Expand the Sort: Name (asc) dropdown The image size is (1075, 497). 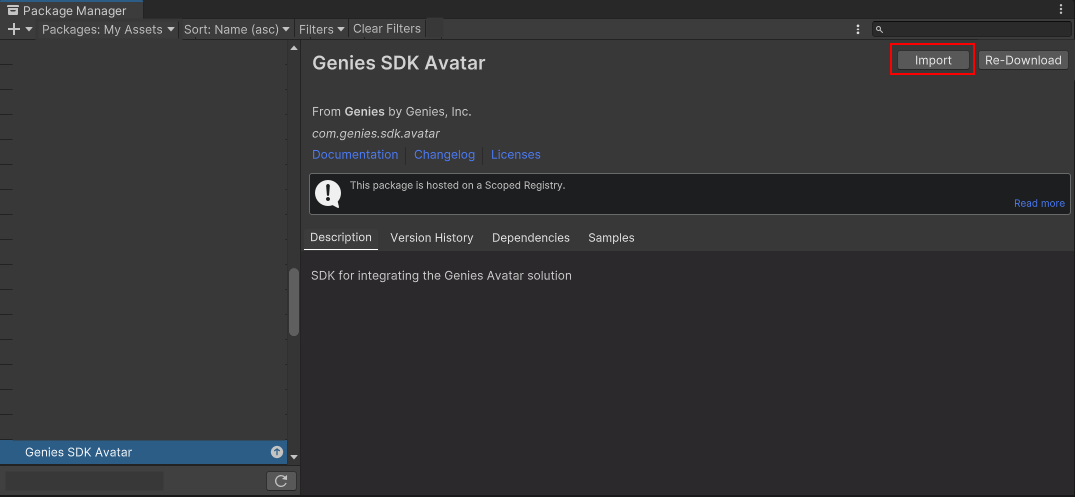click(237, 29)
